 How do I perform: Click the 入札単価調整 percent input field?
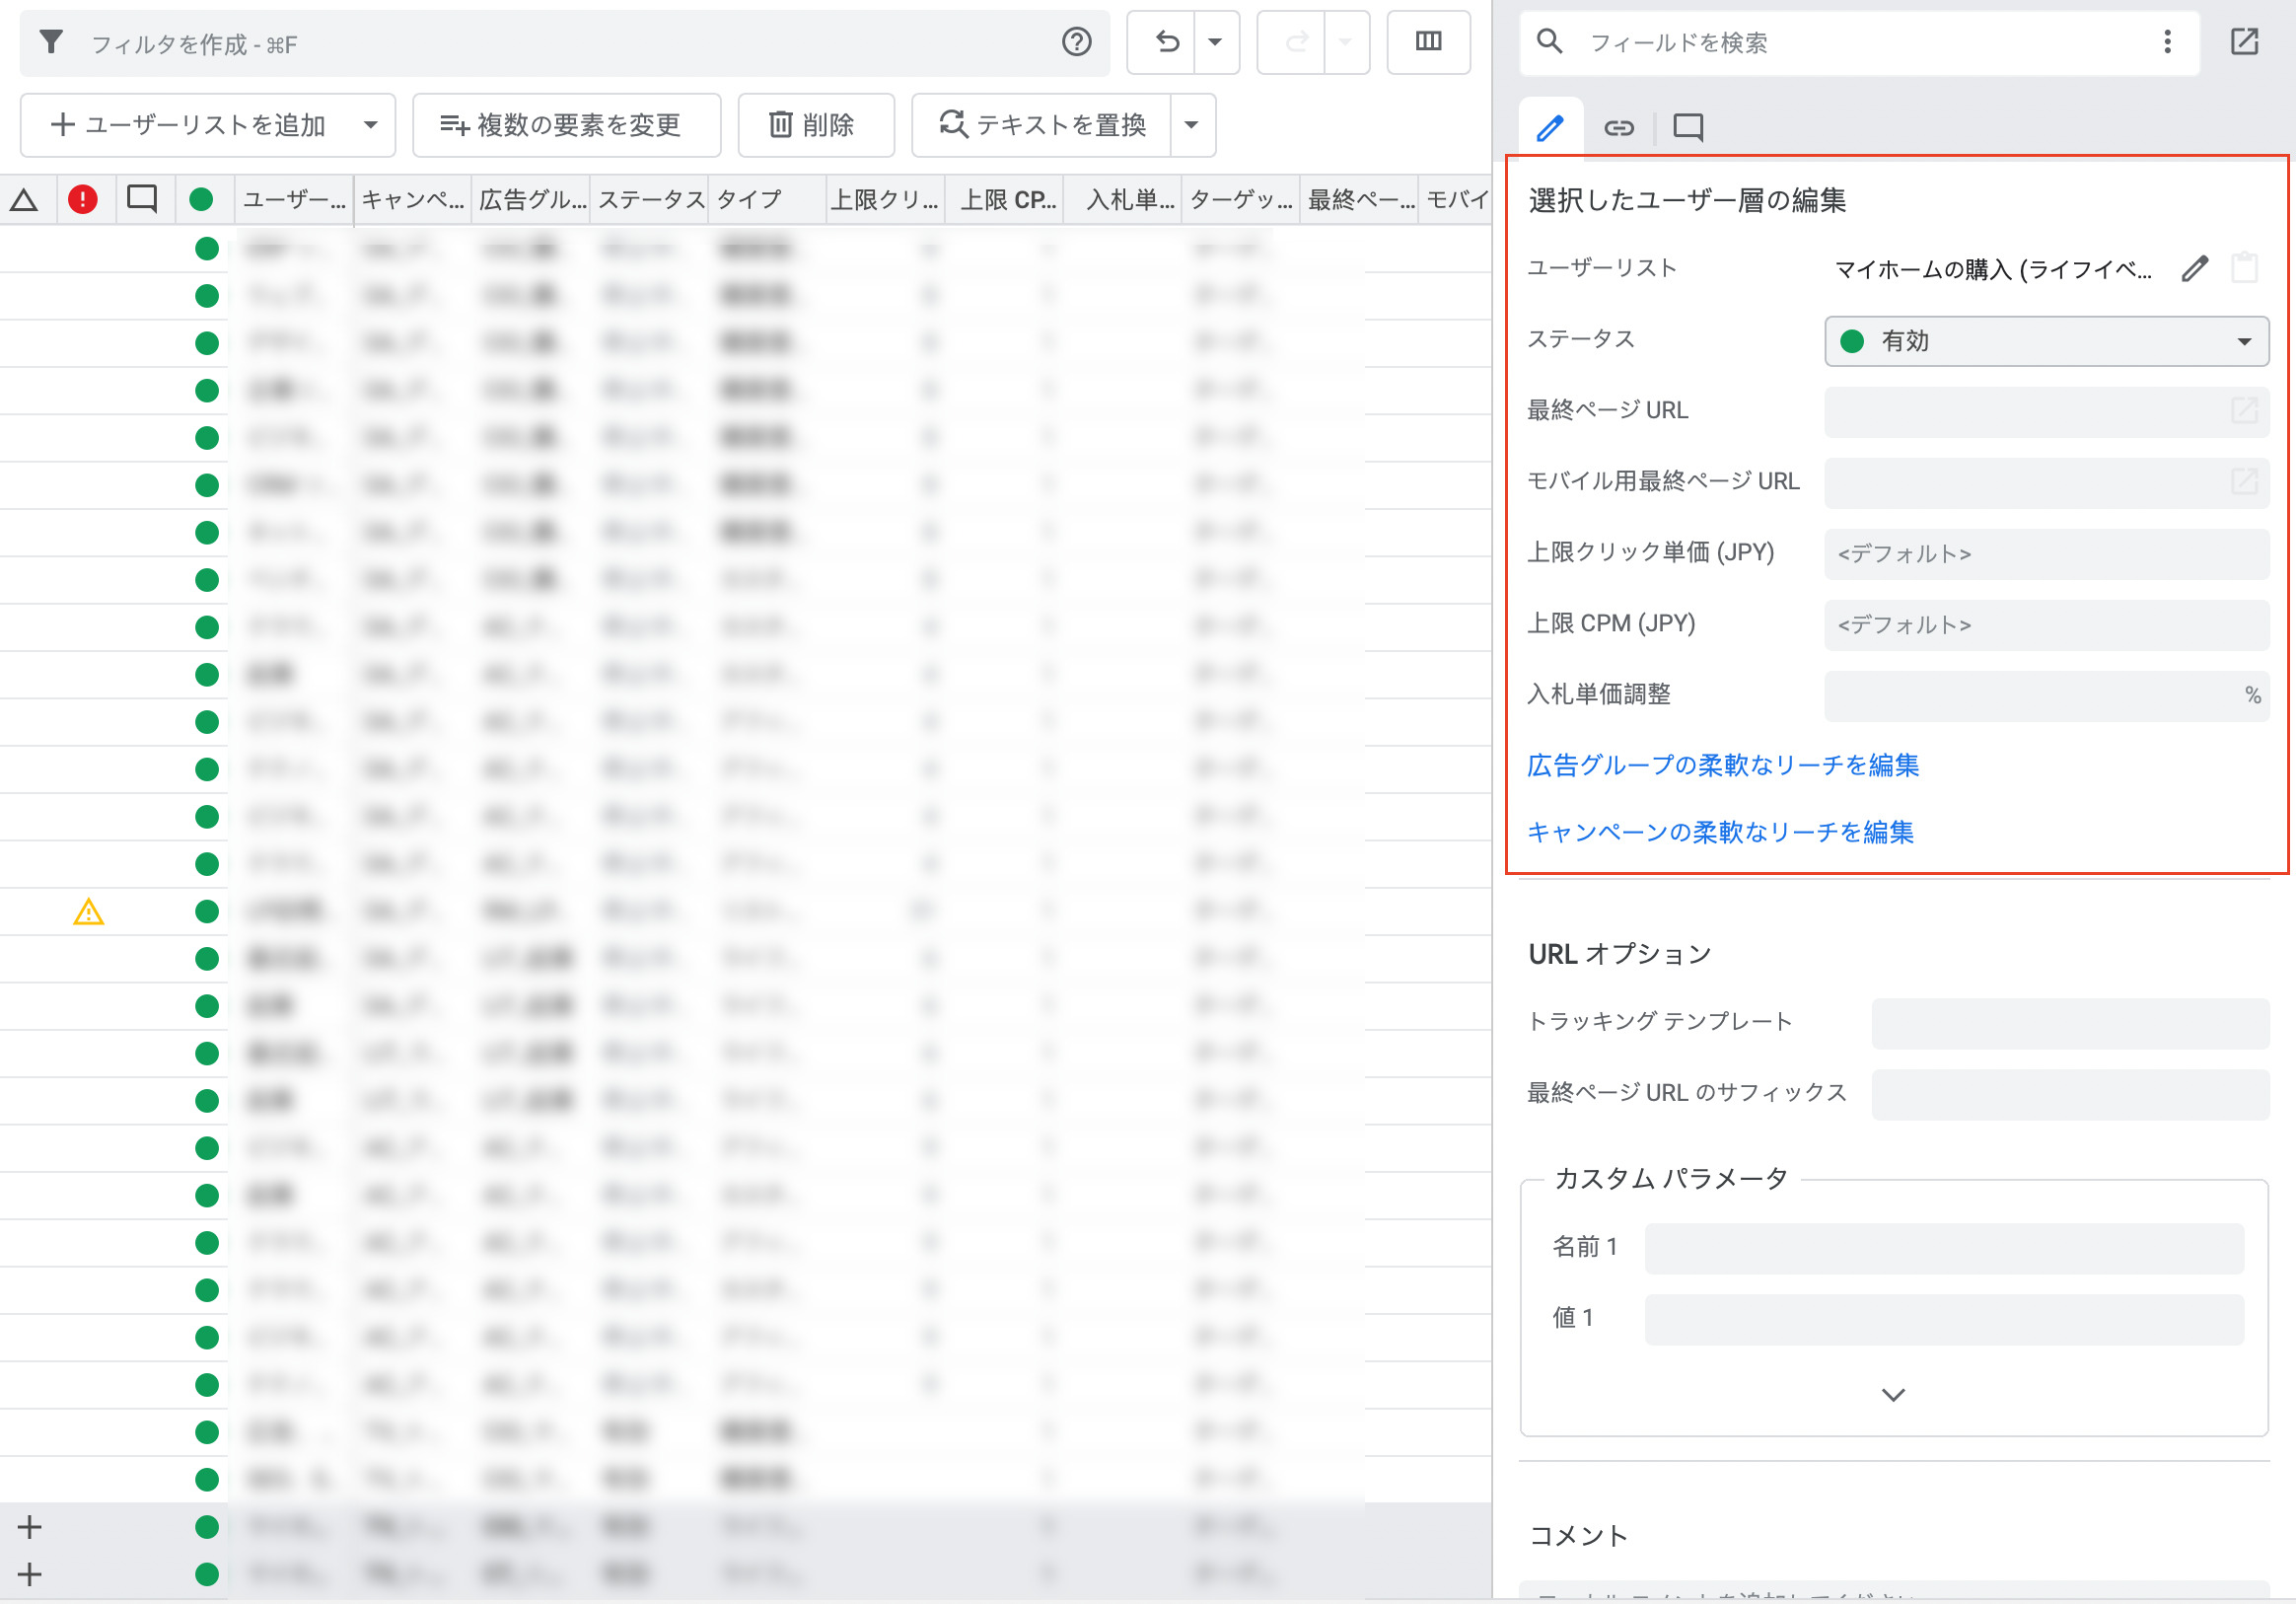coord(2032,696)
